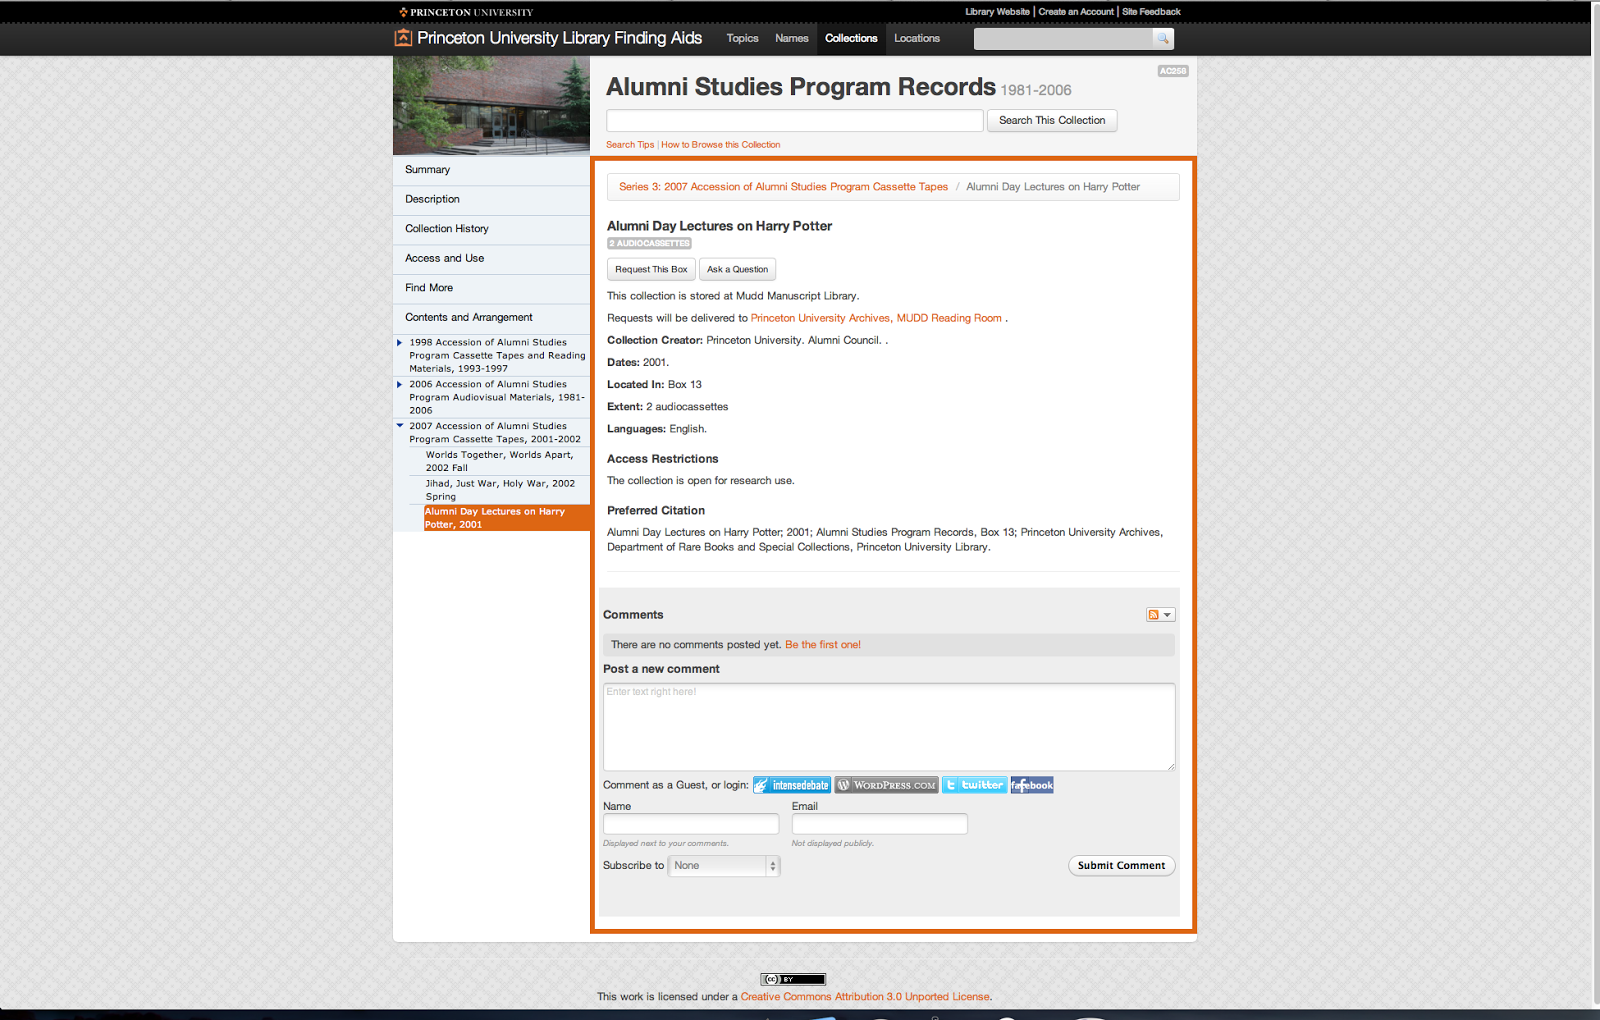Click the Alumni Studies Program Records heading
The width and height of the screenshot is (1600, 1020).
(x=801, y=87)
